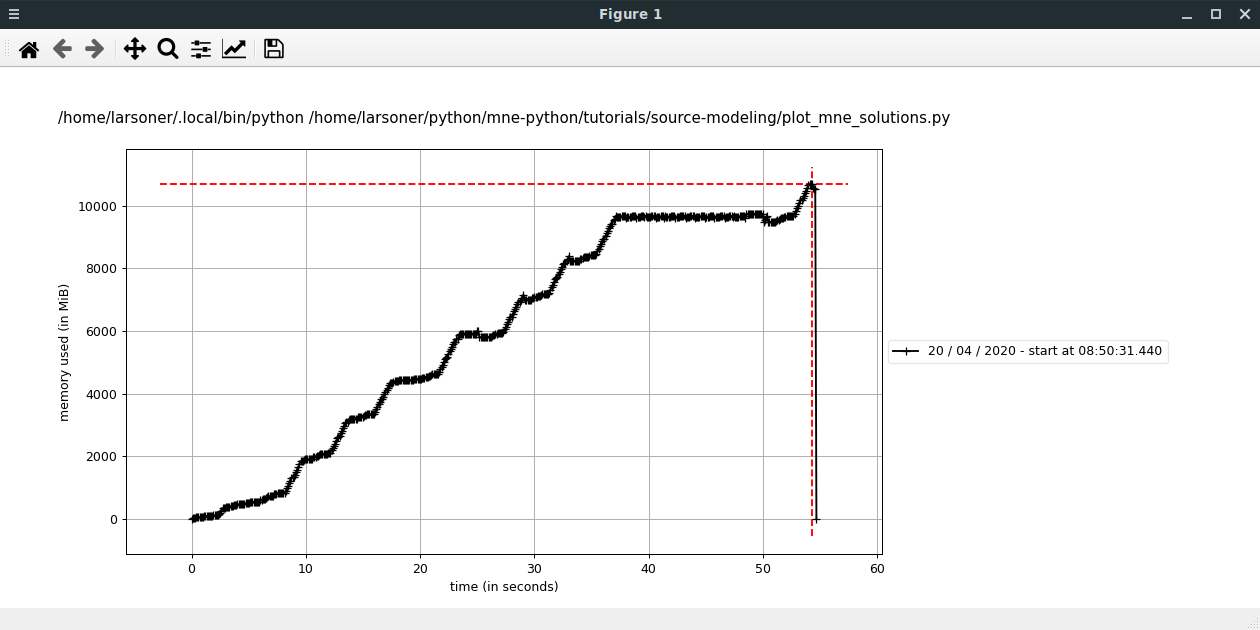Open the window menu icon in title bar
Screen dimensions: 1260x630
[14, 14]
